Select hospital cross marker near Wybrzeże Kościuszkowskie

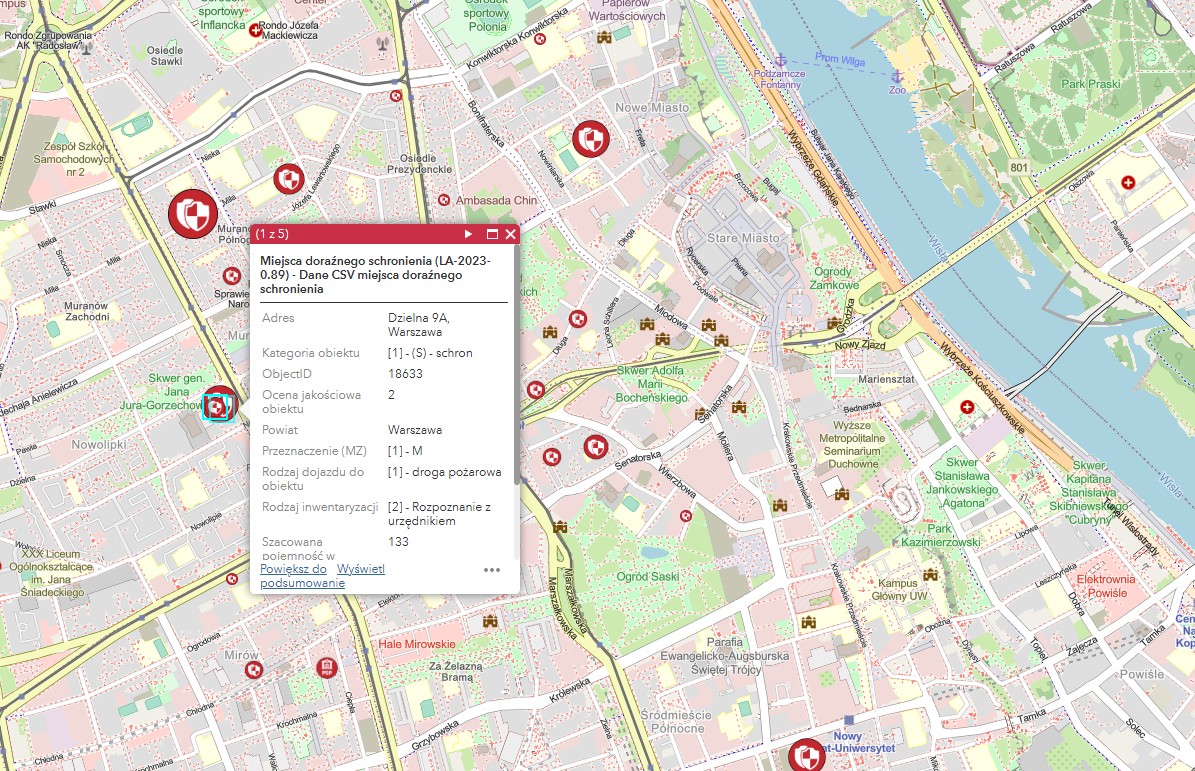pos(967,408)
